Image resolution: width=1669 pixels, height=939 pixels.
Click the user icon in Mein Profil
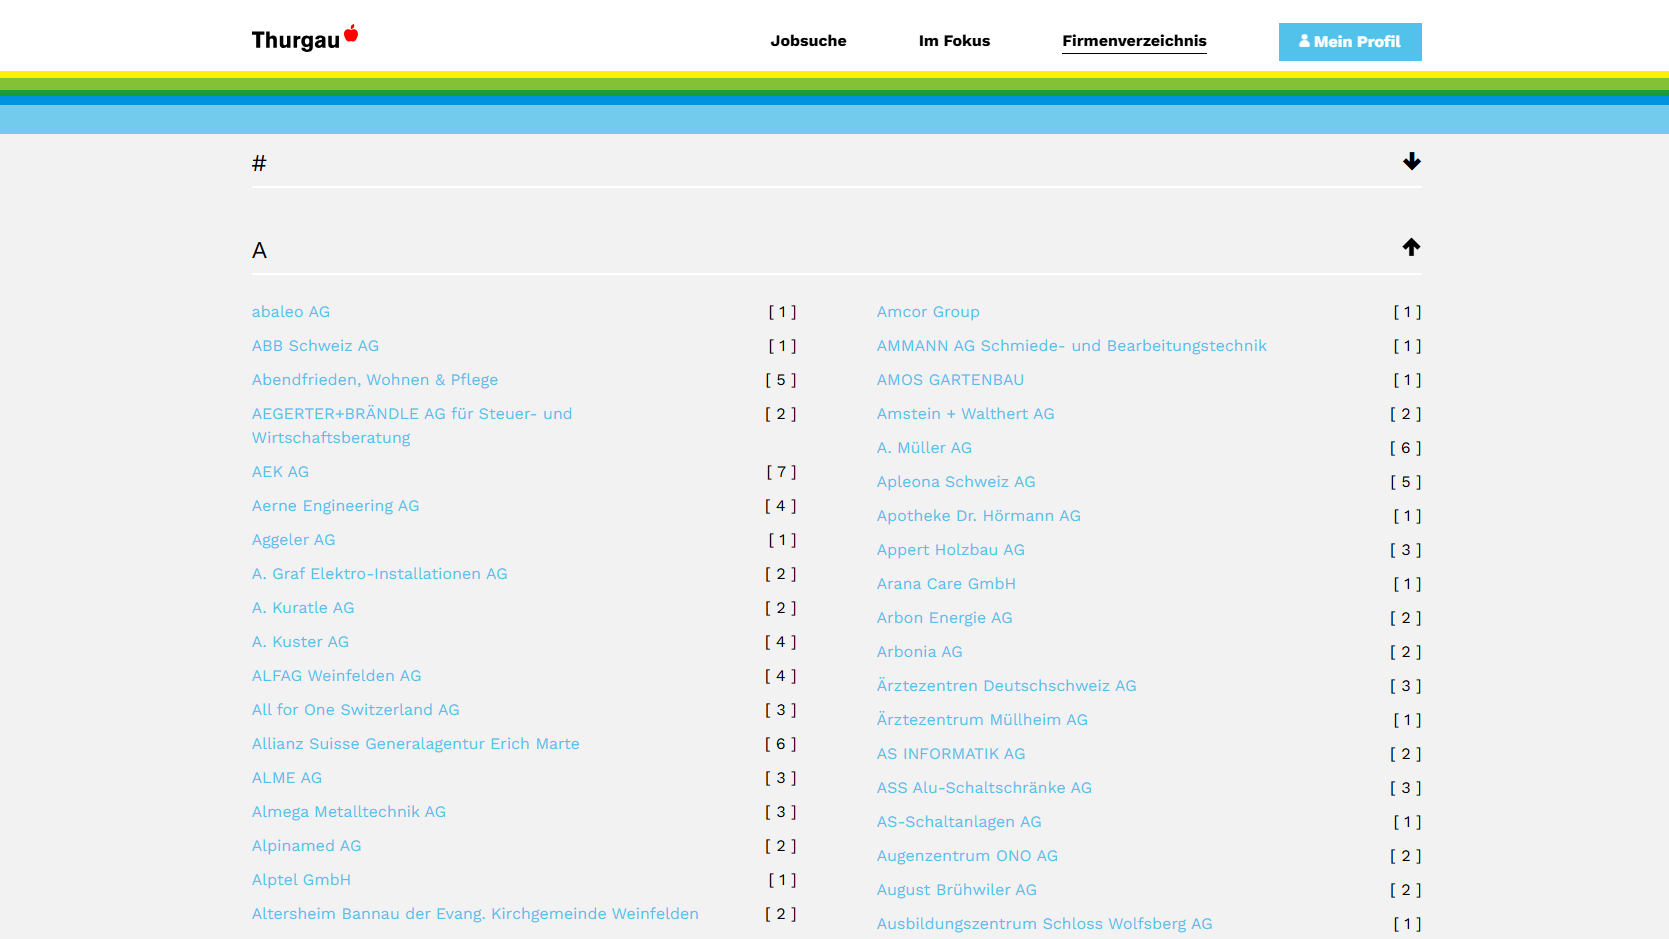1304,41
